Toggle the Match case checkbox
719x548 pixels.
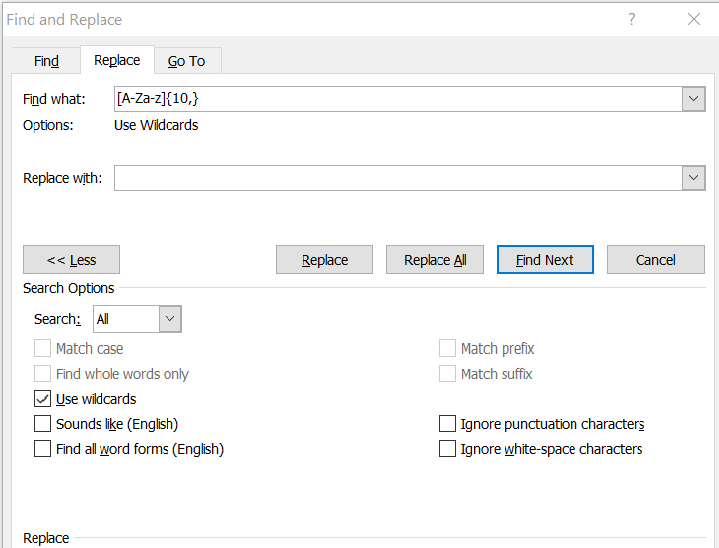coord(42,349)
